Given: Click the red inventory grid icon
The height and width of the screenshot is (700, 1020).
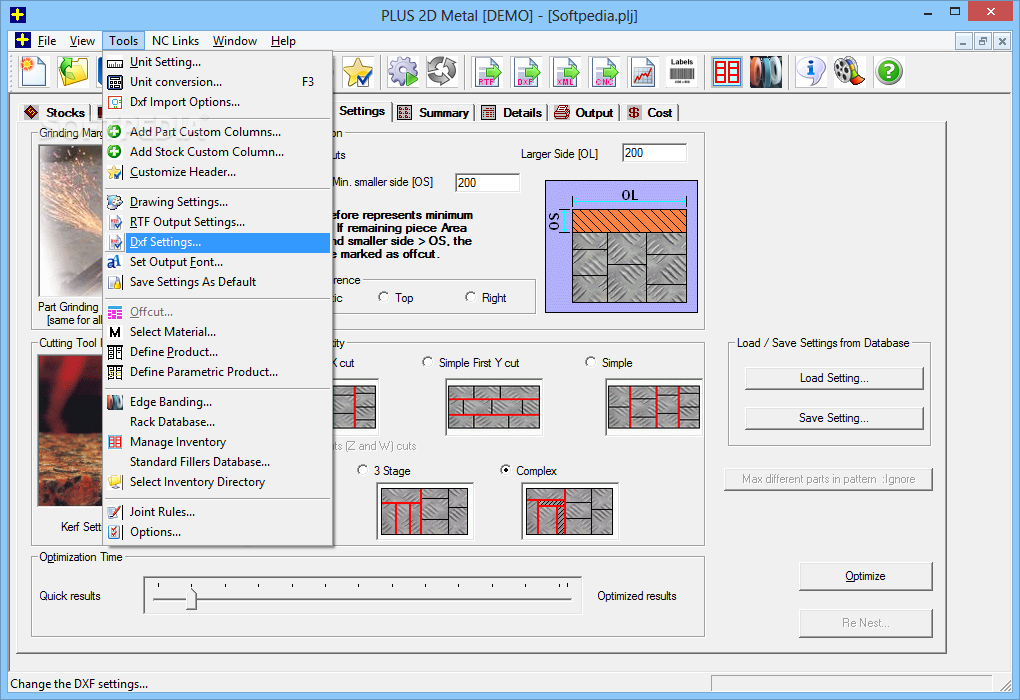Looking at the screenshot, I should [x=727, y=72].
